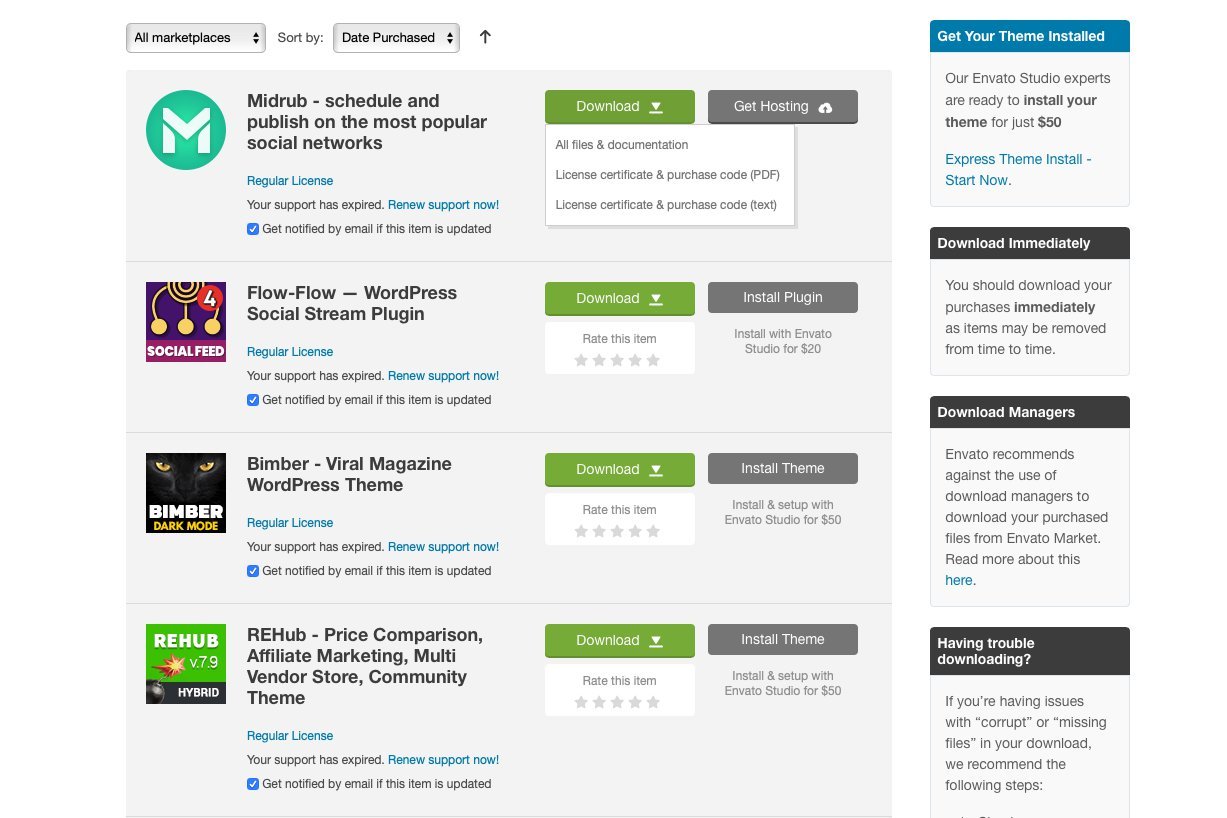Click Renew support now for Bimber
Image resolution: width=1227 pixels, height=818 pixels.
443,547
